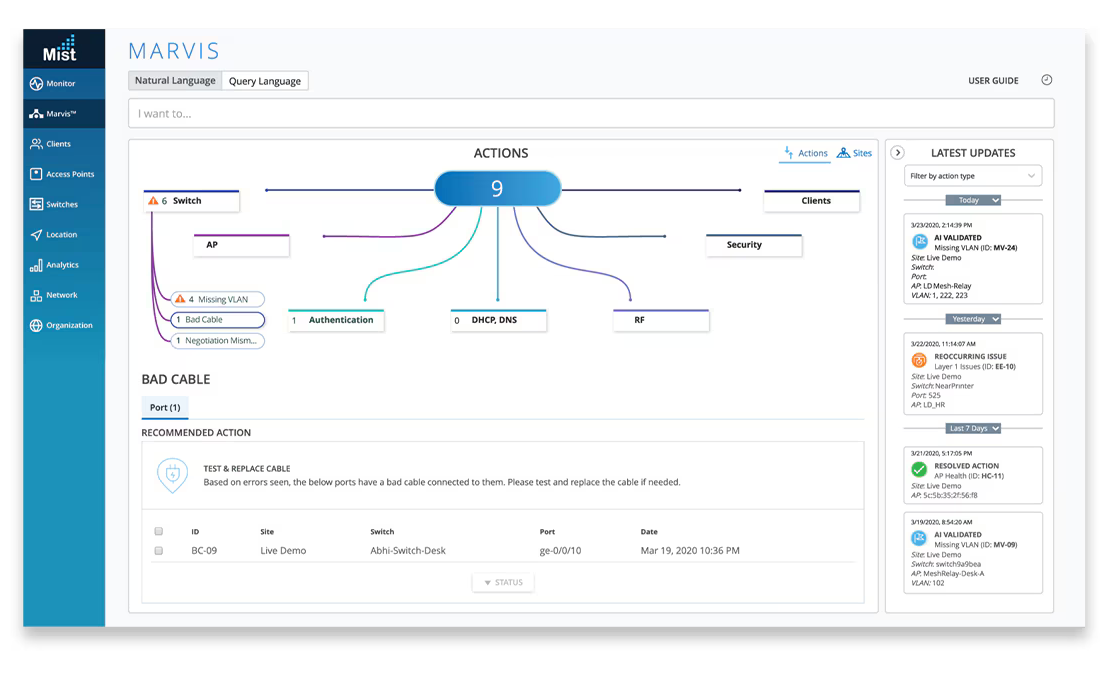Click the Live Demo site cell
1116x673 pixels.
click(283, 551)
